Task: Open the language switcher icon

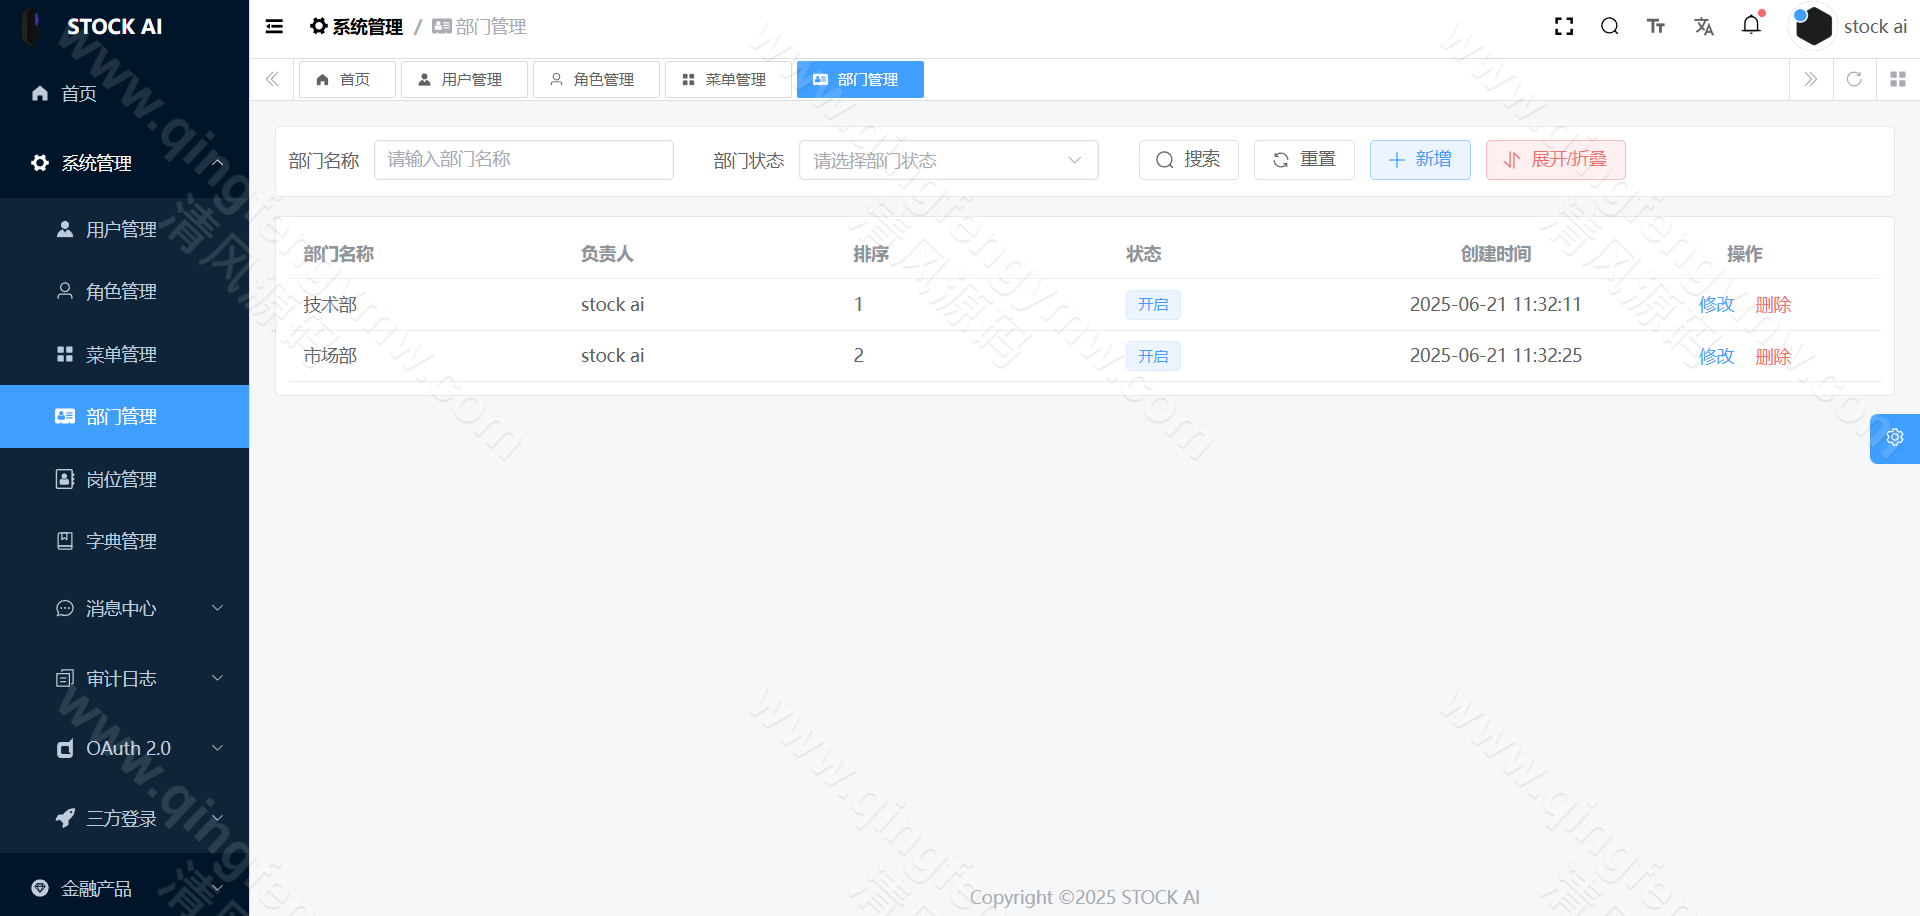Action: [1704, 26]
